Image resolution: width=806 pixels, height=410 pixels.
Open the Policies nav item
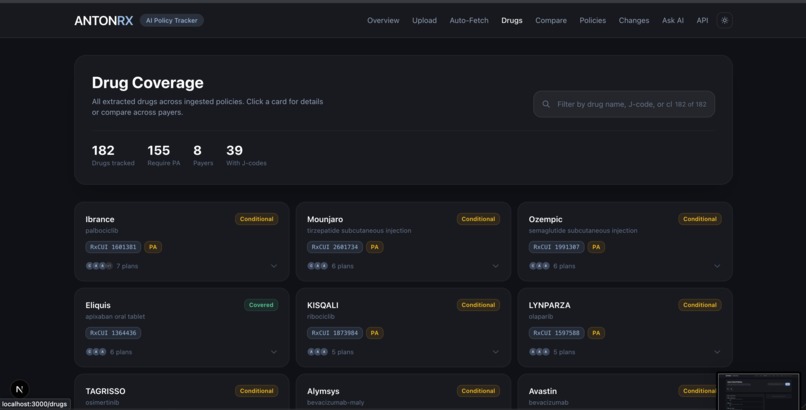[x=592, y=21]
